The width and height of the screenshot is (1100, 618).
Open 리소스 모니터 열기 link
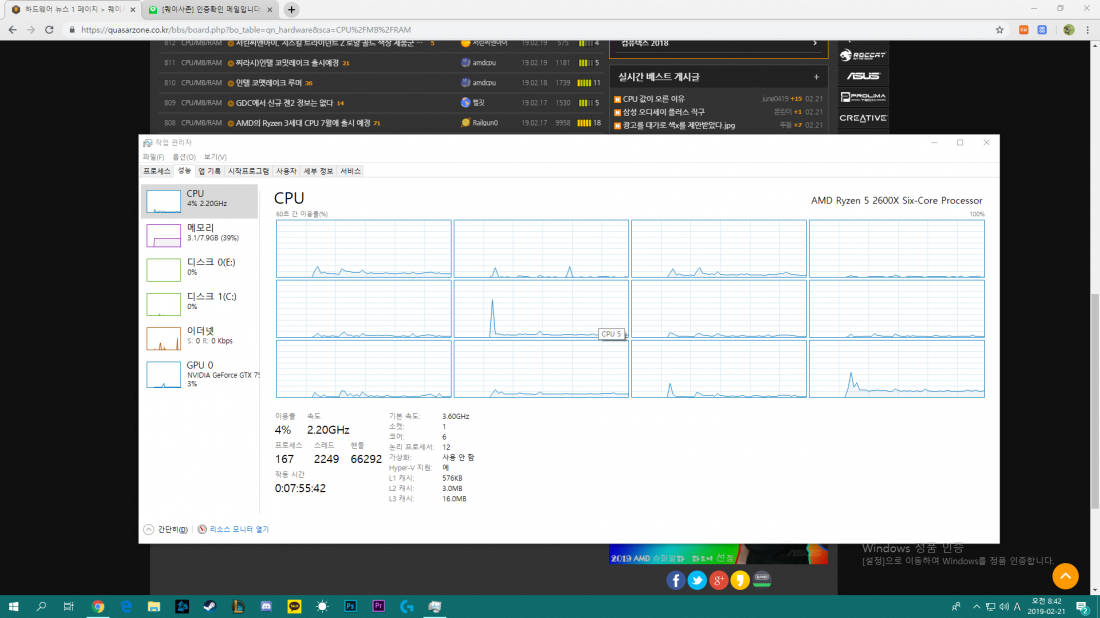click(x=239, y=530)
